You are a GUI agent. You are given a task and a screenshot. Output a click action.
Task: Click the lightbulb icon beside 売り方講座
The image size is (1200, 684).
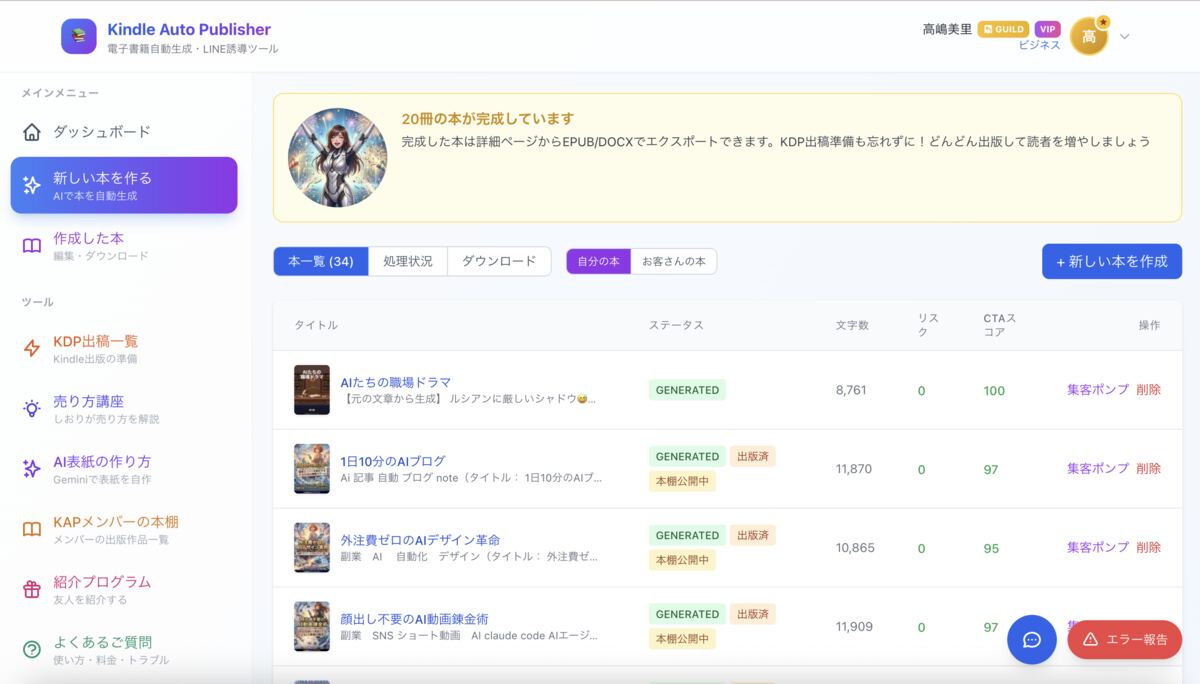[x=32, y=408]
